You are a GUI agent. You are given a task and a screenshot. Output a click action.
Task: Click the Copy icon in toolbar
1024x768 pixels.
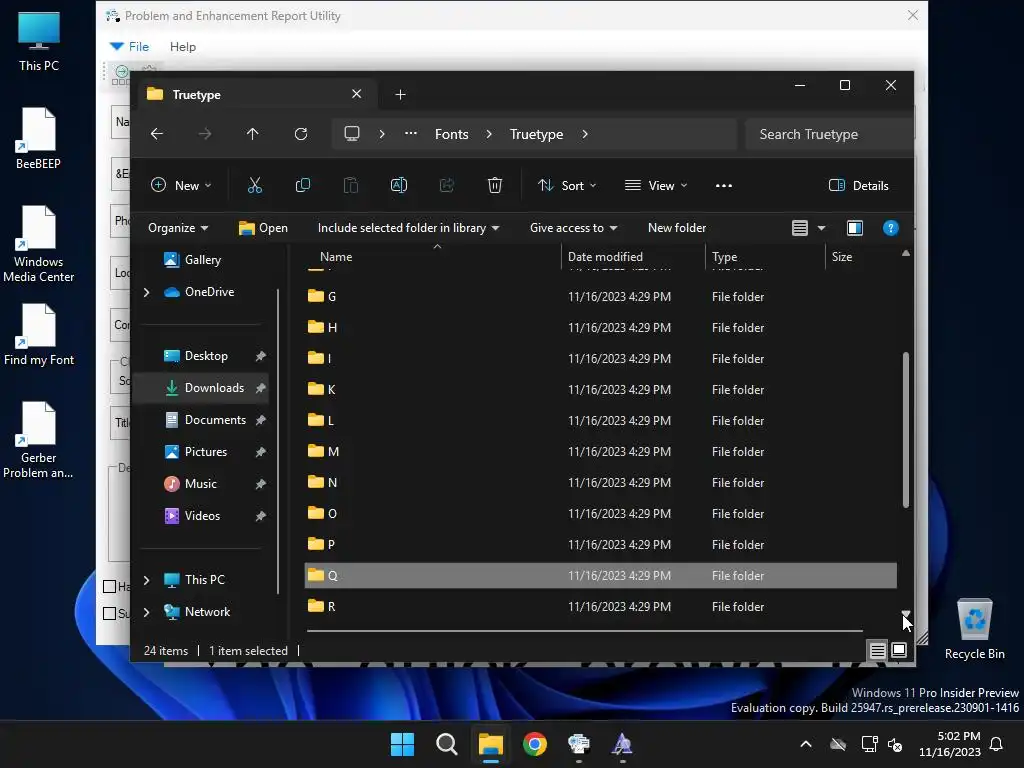click(302, 185)
